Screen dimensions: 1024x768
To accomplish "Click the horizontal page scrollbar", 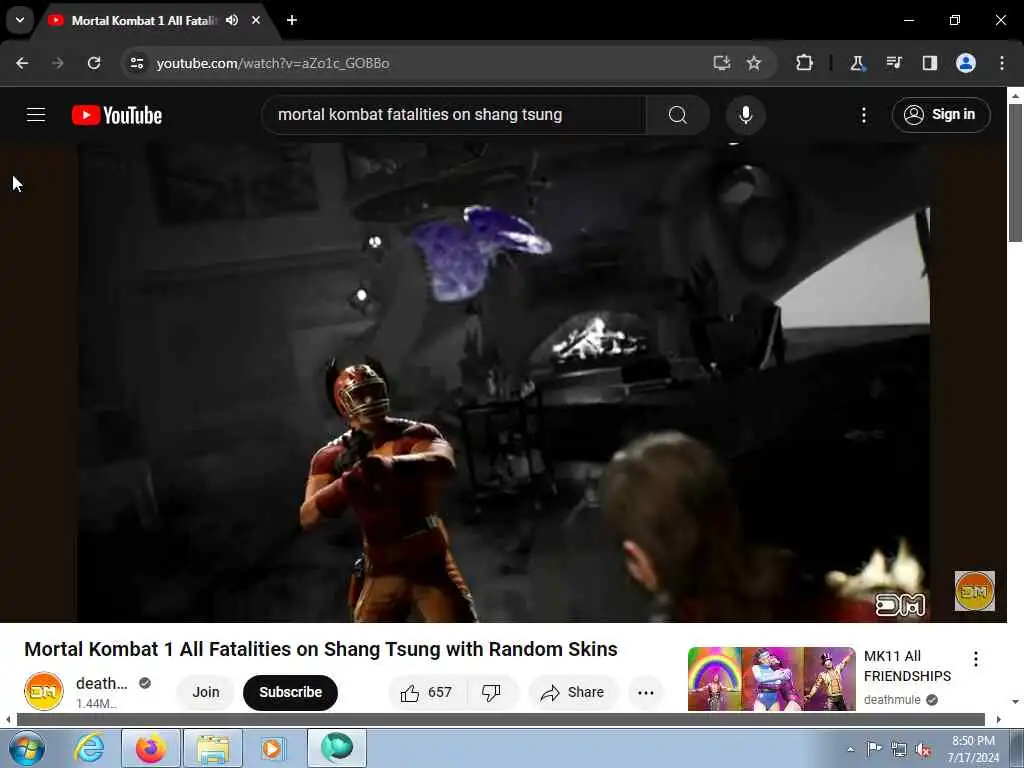I will click(500, 720).
